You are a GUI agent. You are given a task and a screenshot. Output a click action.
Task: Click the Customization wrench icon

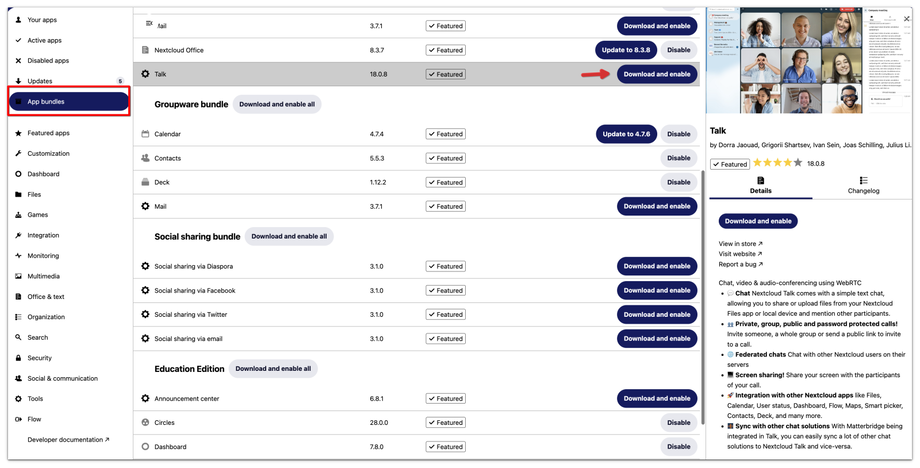pyautogui.click(x=18, y=154)
